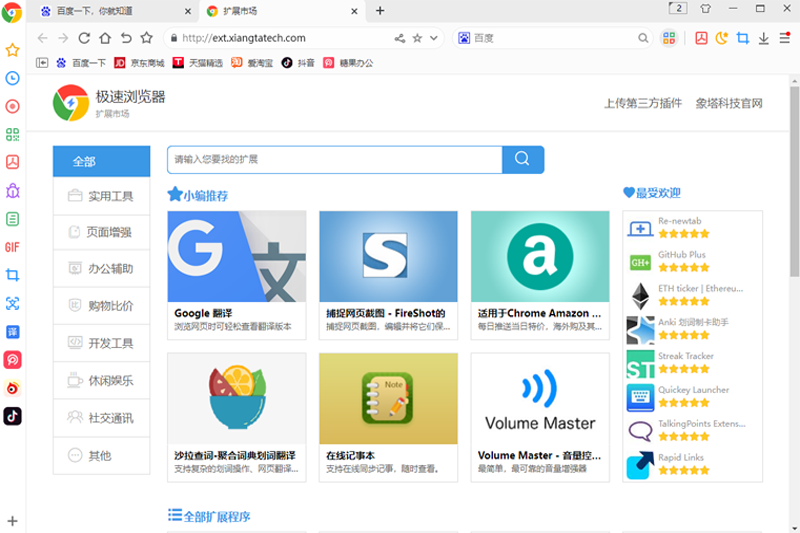Open the 象塔科技官网 link
Screen dimensions: 800x533
729,103
